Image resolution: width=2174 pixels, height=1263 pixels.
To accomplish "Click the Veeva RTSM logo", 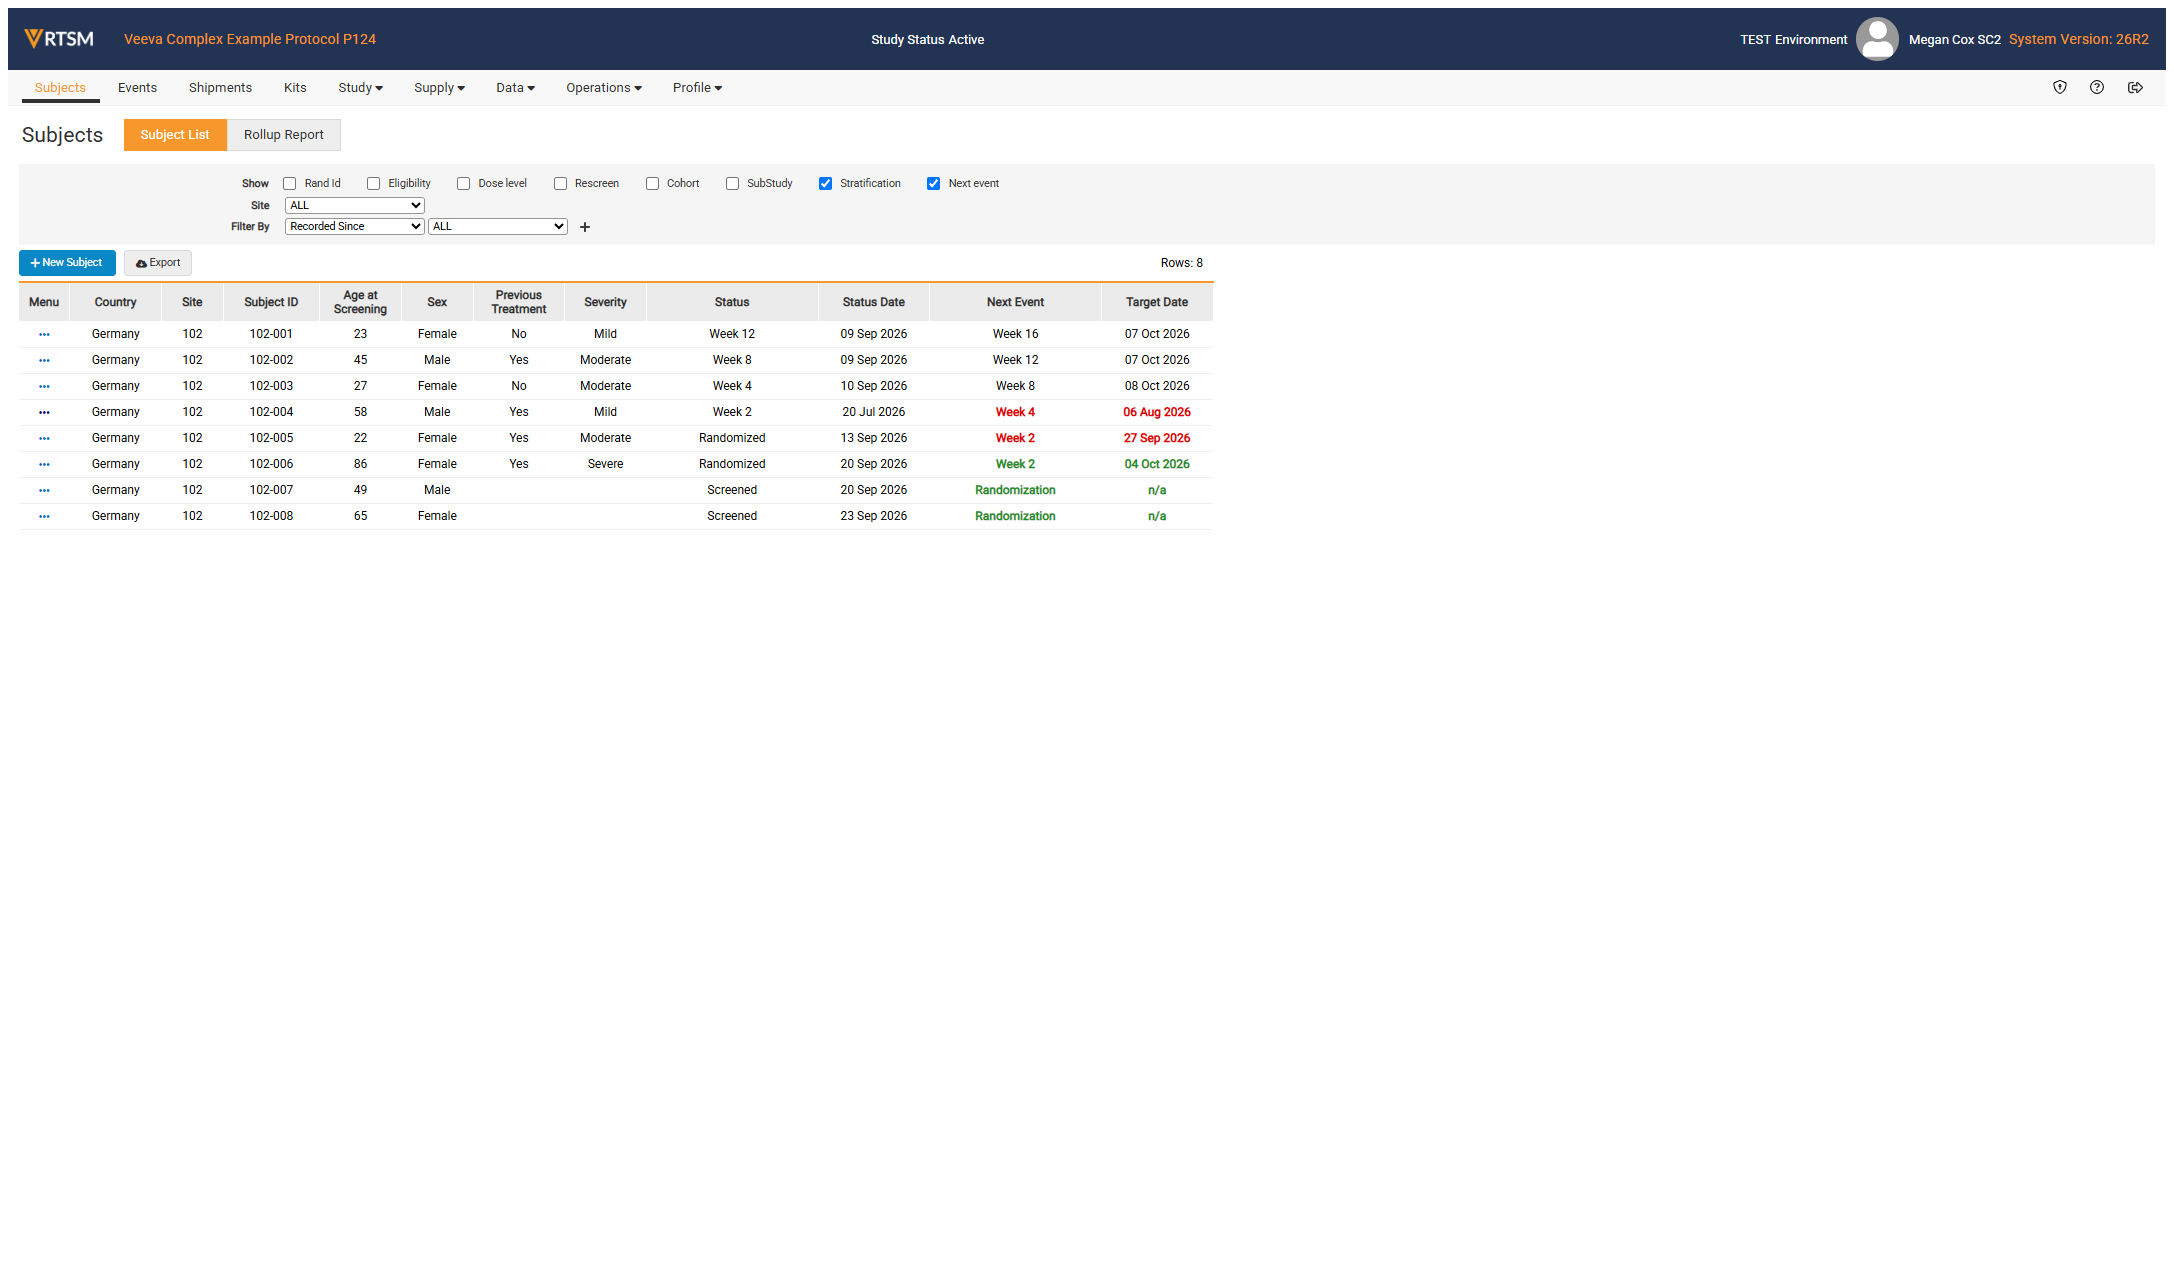I will [x=59, y=39].
